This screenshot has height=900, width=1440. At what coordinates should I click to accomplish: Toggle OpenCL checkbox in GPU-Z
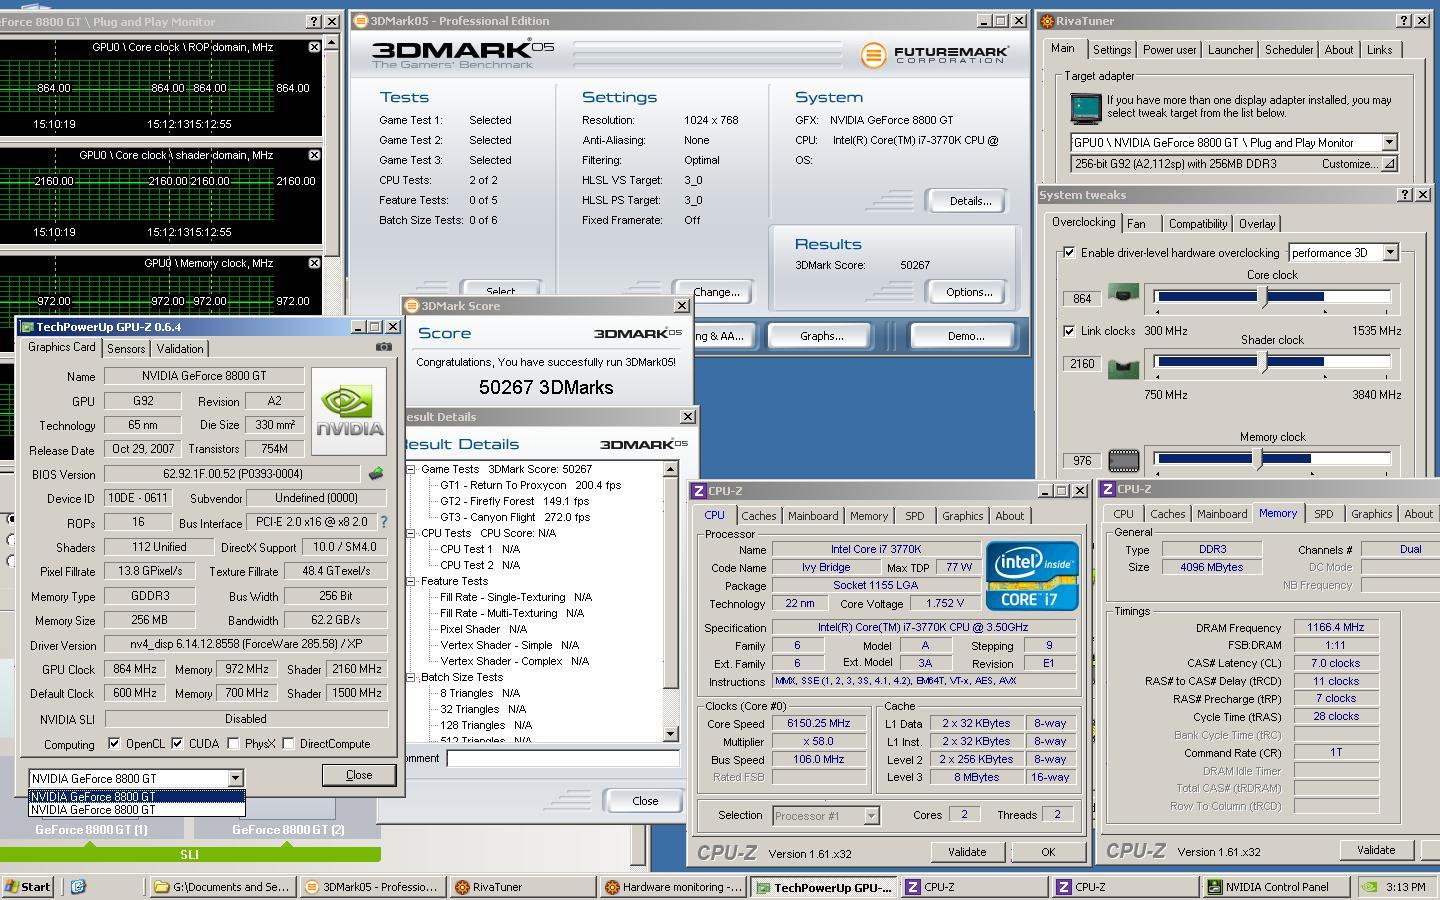click(x=114, y=743)
